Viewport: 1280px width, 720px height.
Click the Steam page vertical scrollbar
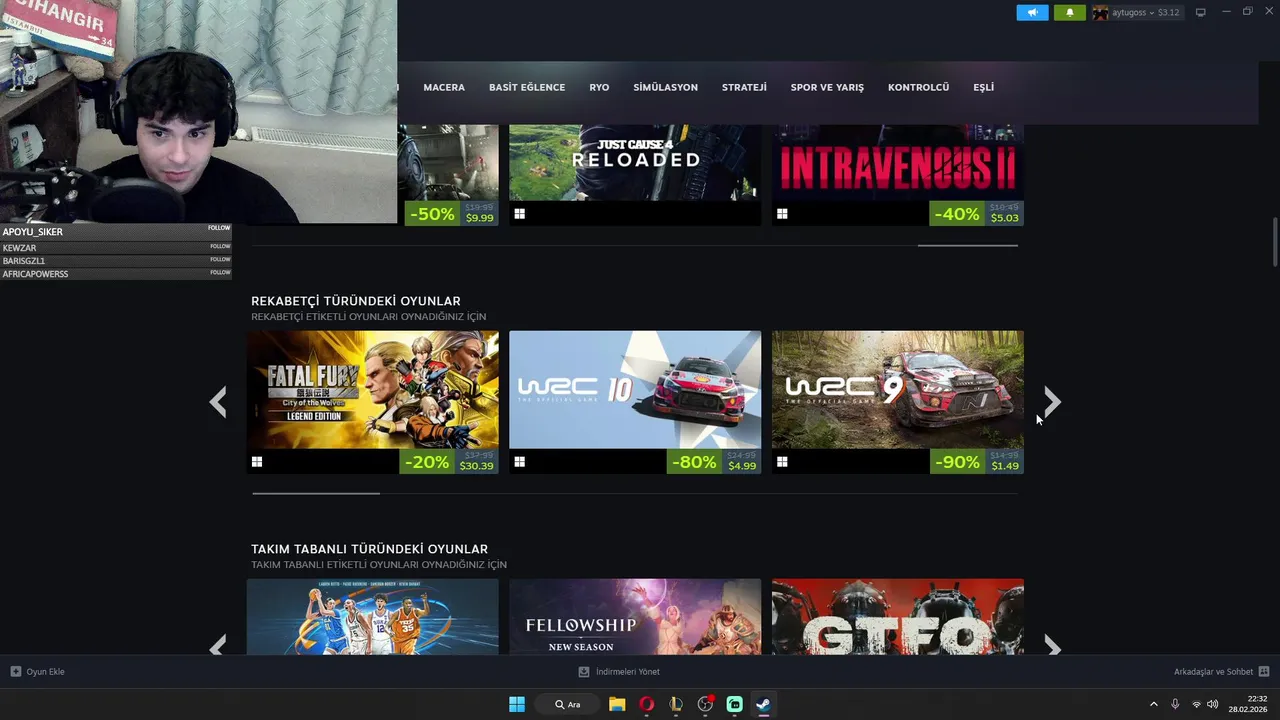pos(1275,241)
